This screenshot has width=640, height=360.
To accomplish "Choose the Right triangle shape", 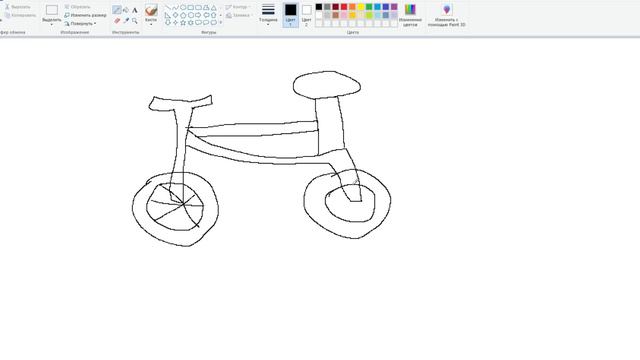I will click(168, 15).
